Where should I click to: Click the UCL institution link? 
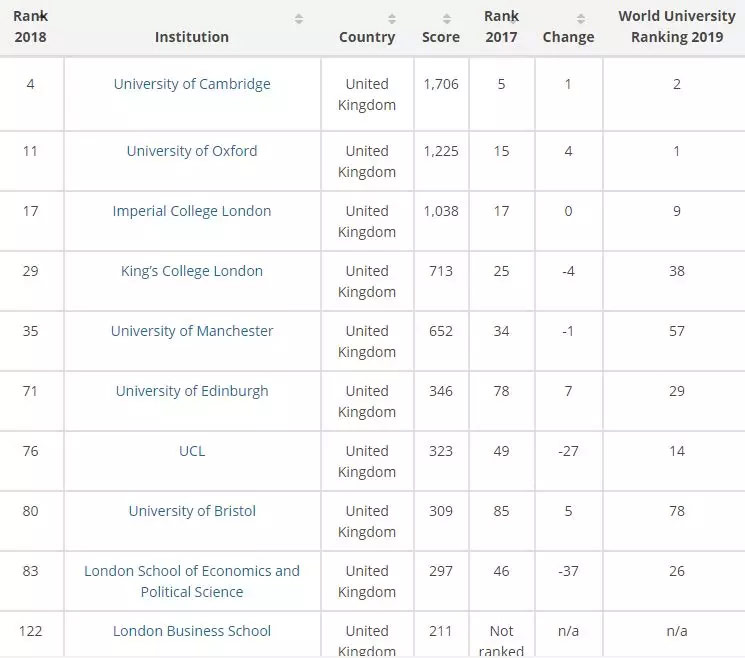pyautogui.click(x=192, y=451)
